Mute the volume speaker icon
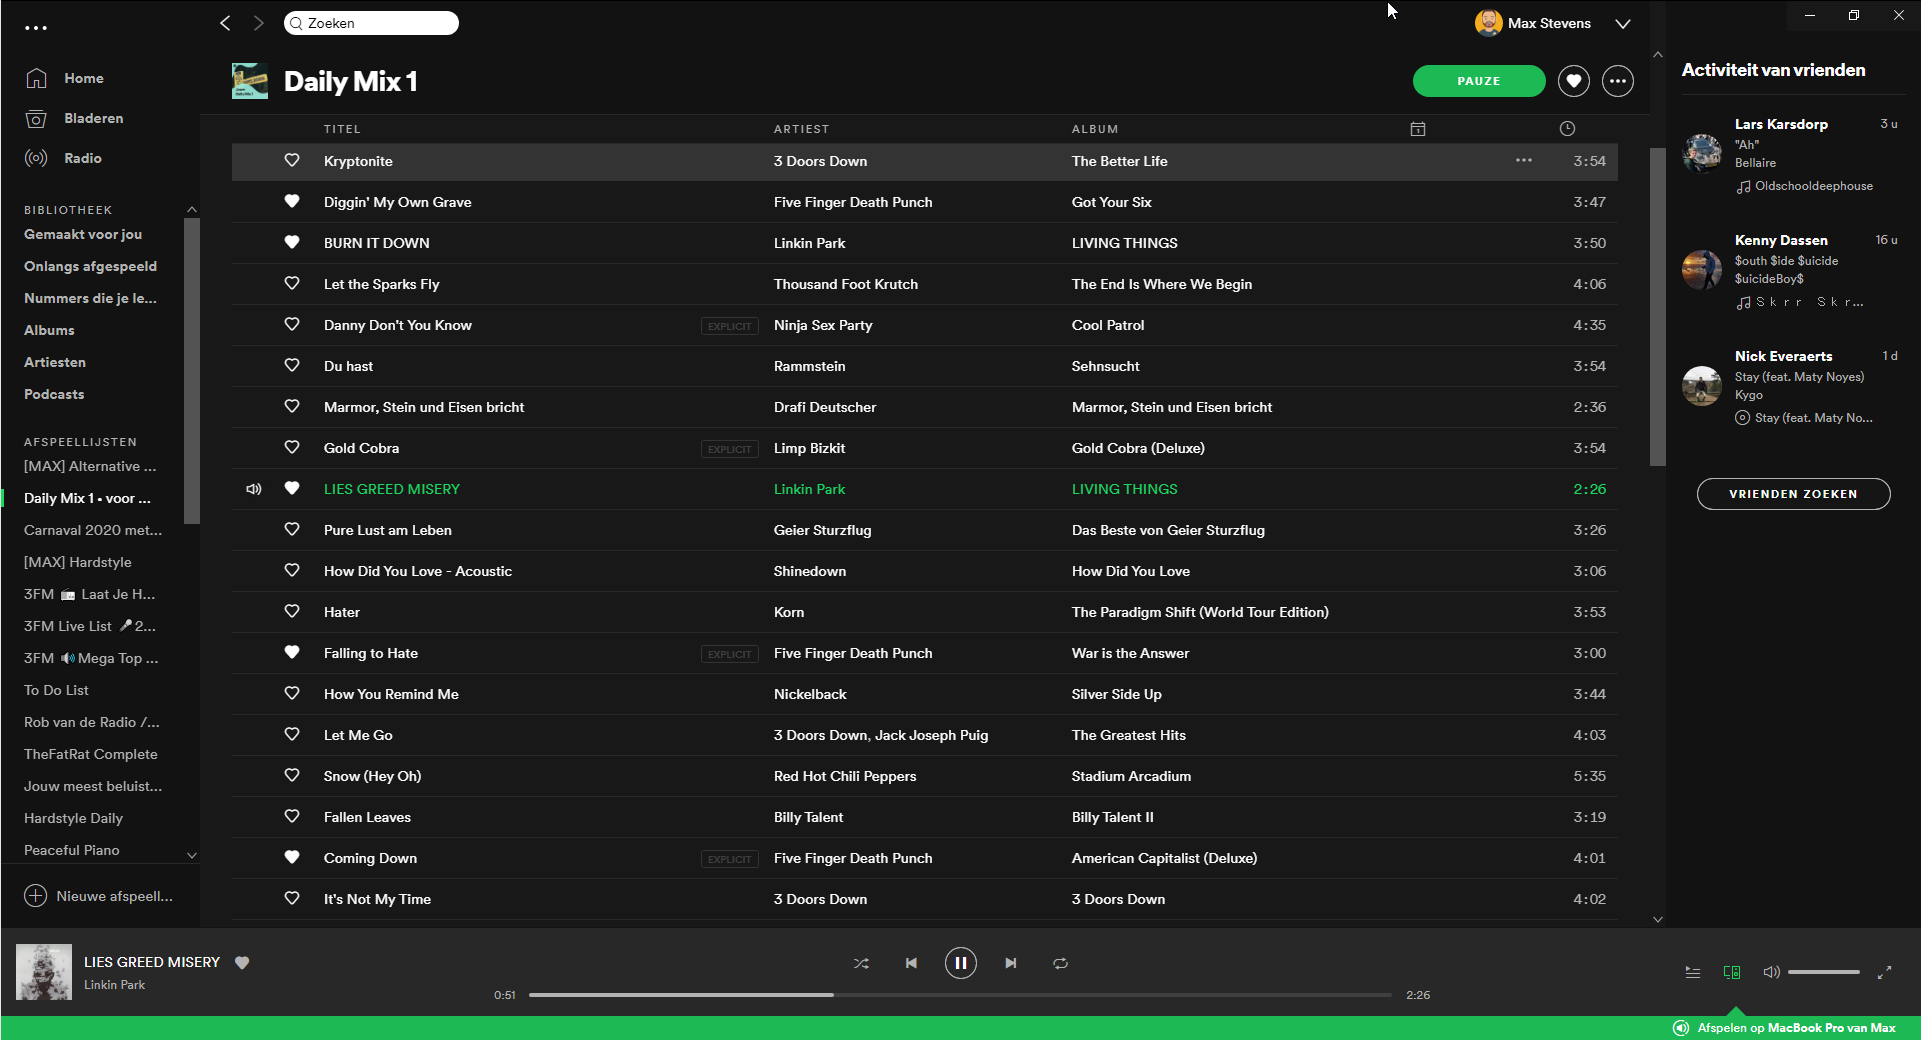This screenshot has height=1040, width=1921. 1771,972
